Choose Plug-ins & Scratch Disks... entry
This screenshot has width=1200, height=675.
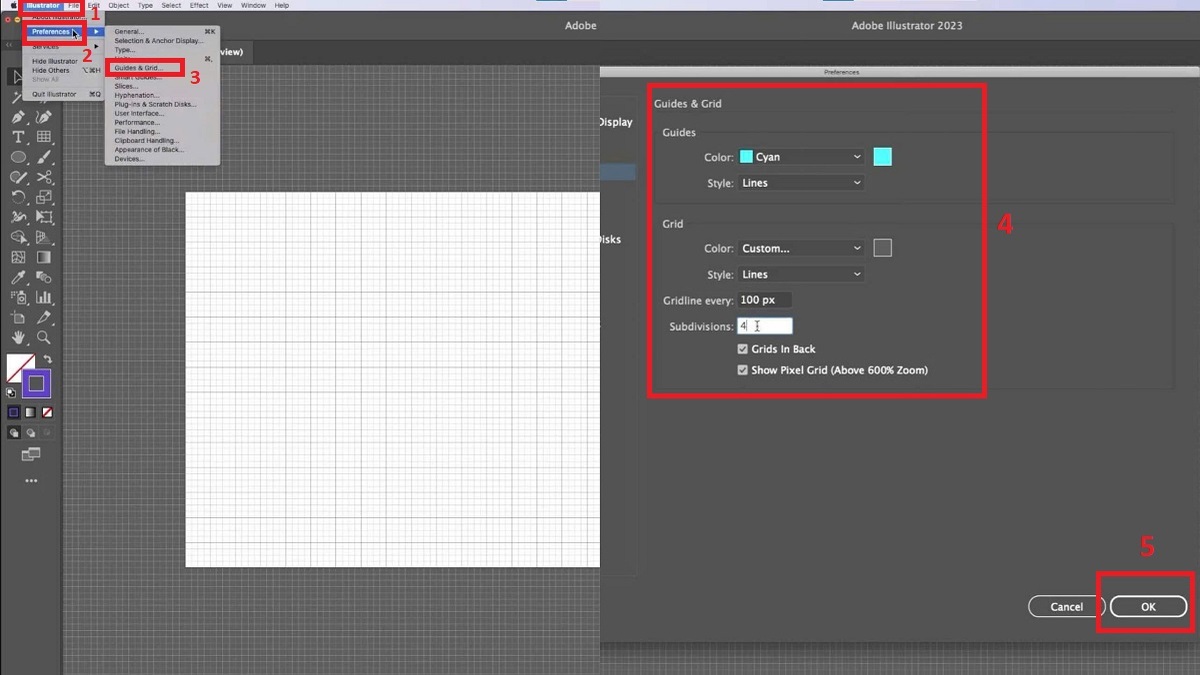(155, 104)
